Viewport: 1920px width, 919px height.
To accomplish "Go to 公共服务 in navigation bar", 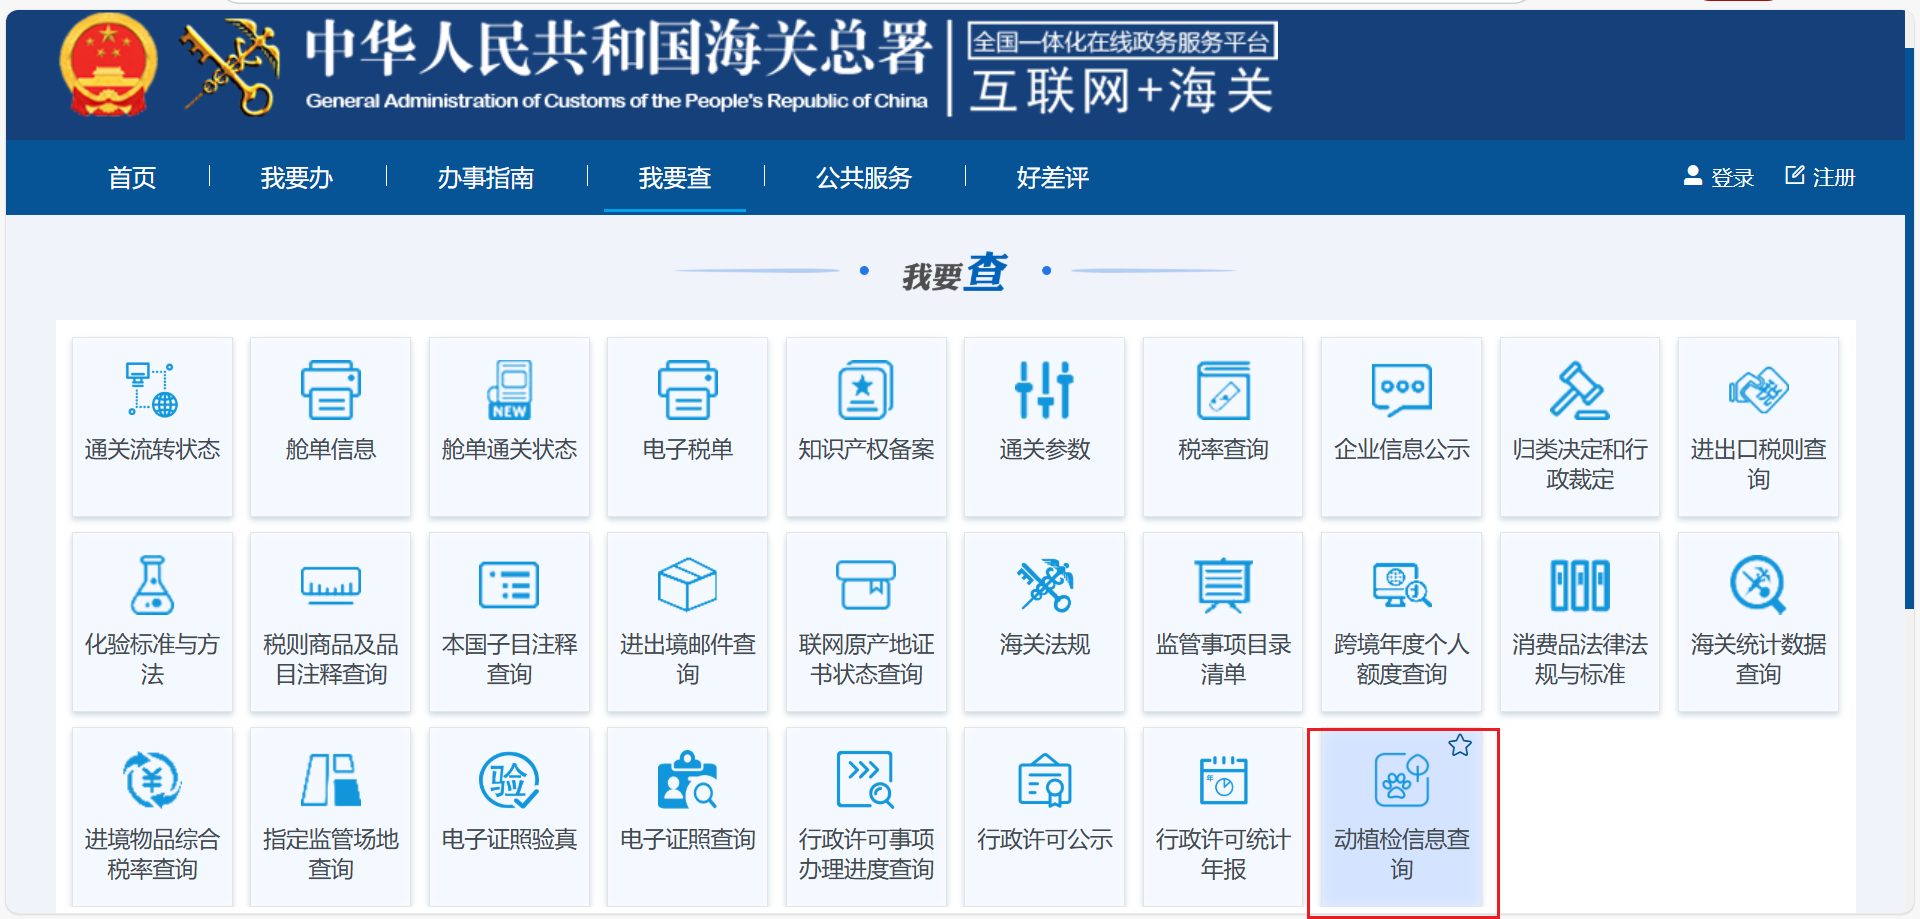I will coord(864,178).
